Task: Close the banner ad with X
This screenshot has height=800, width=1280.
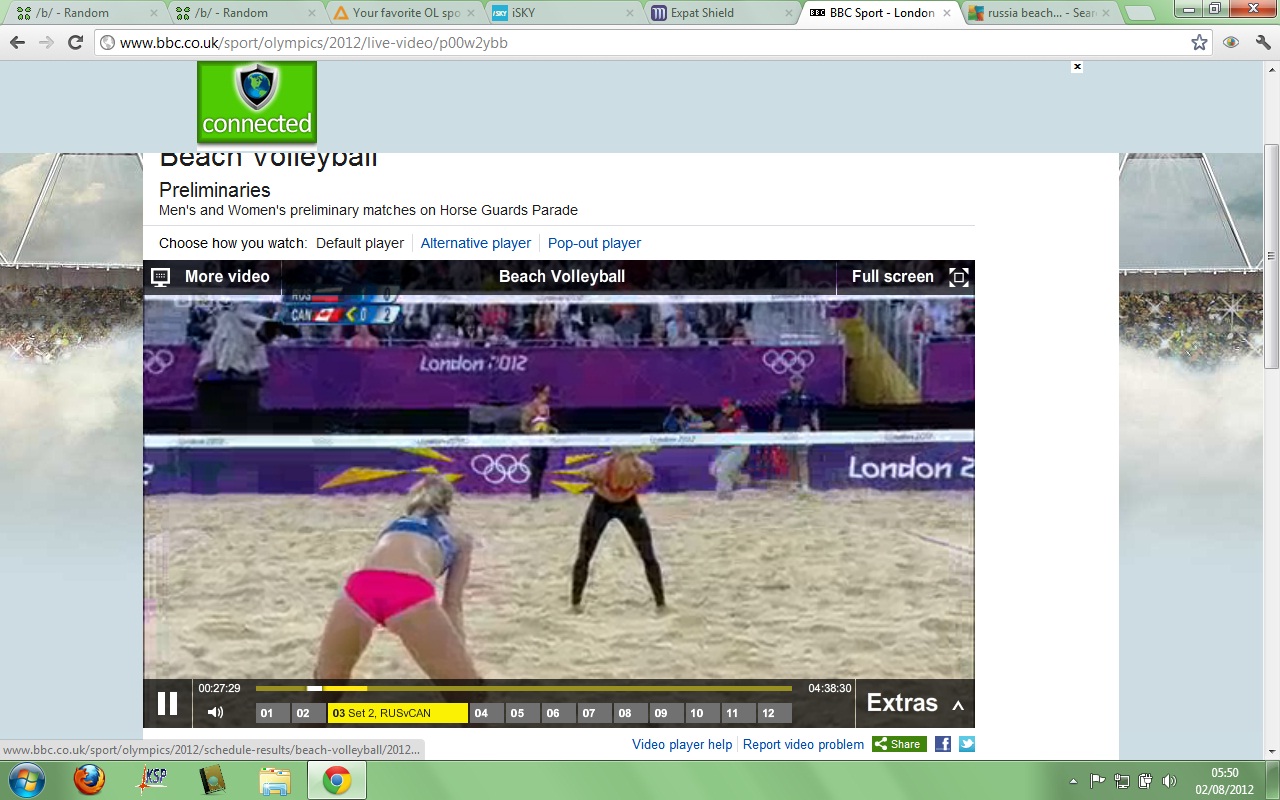Action: point(1077,67)
